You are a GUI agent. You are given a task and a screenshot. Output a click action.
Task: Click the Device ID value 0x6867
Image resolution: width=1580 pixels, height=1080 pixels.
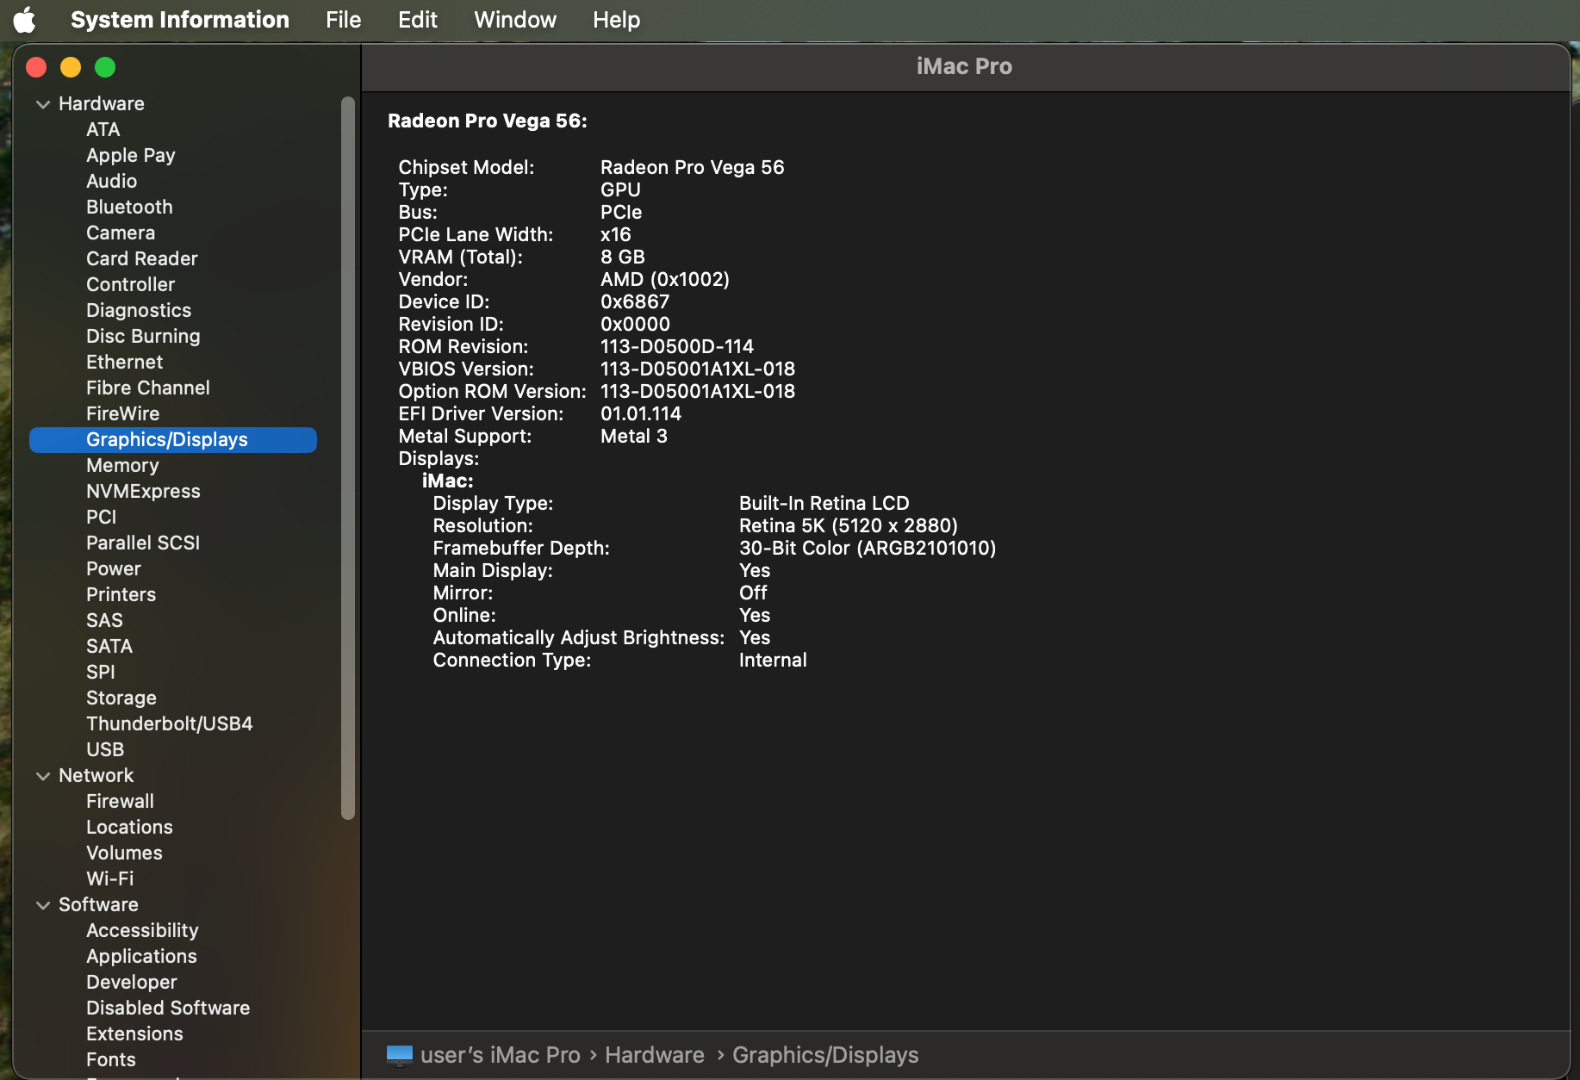pos(635,302)
